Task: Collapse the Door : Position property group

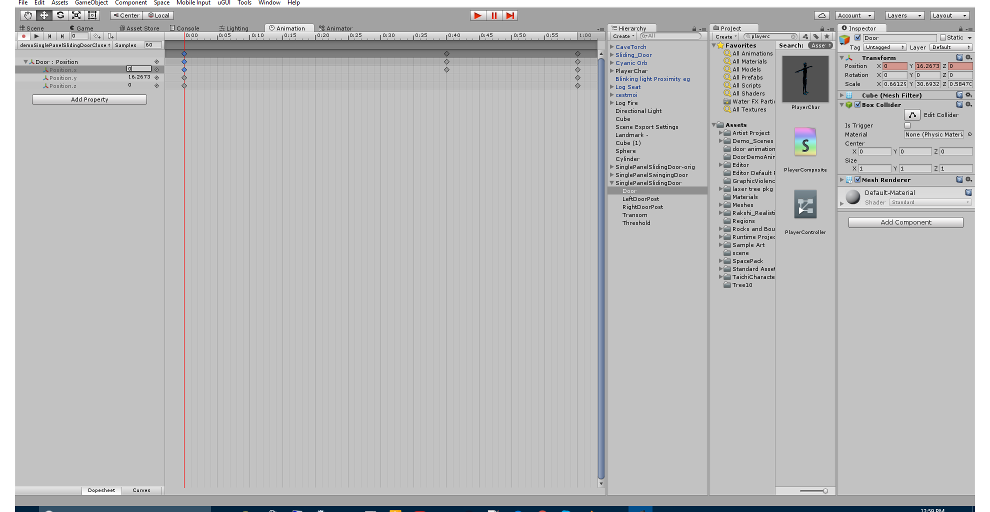Action: [x=26, y=62]
